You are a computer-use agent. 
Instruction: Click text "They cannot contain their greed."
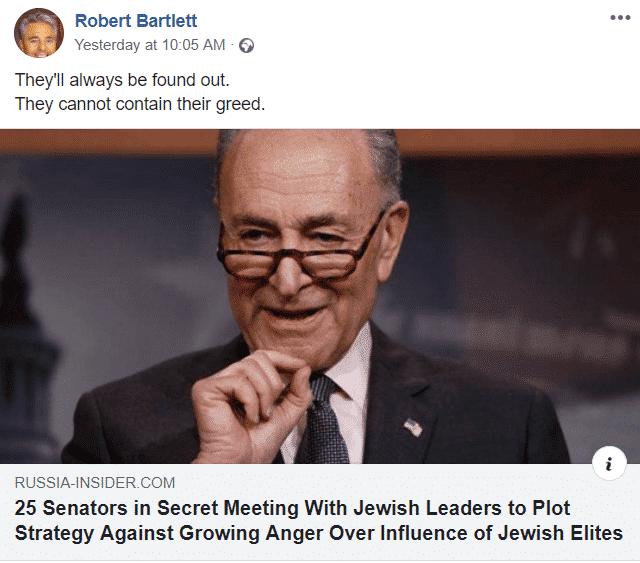coord(140,104)
